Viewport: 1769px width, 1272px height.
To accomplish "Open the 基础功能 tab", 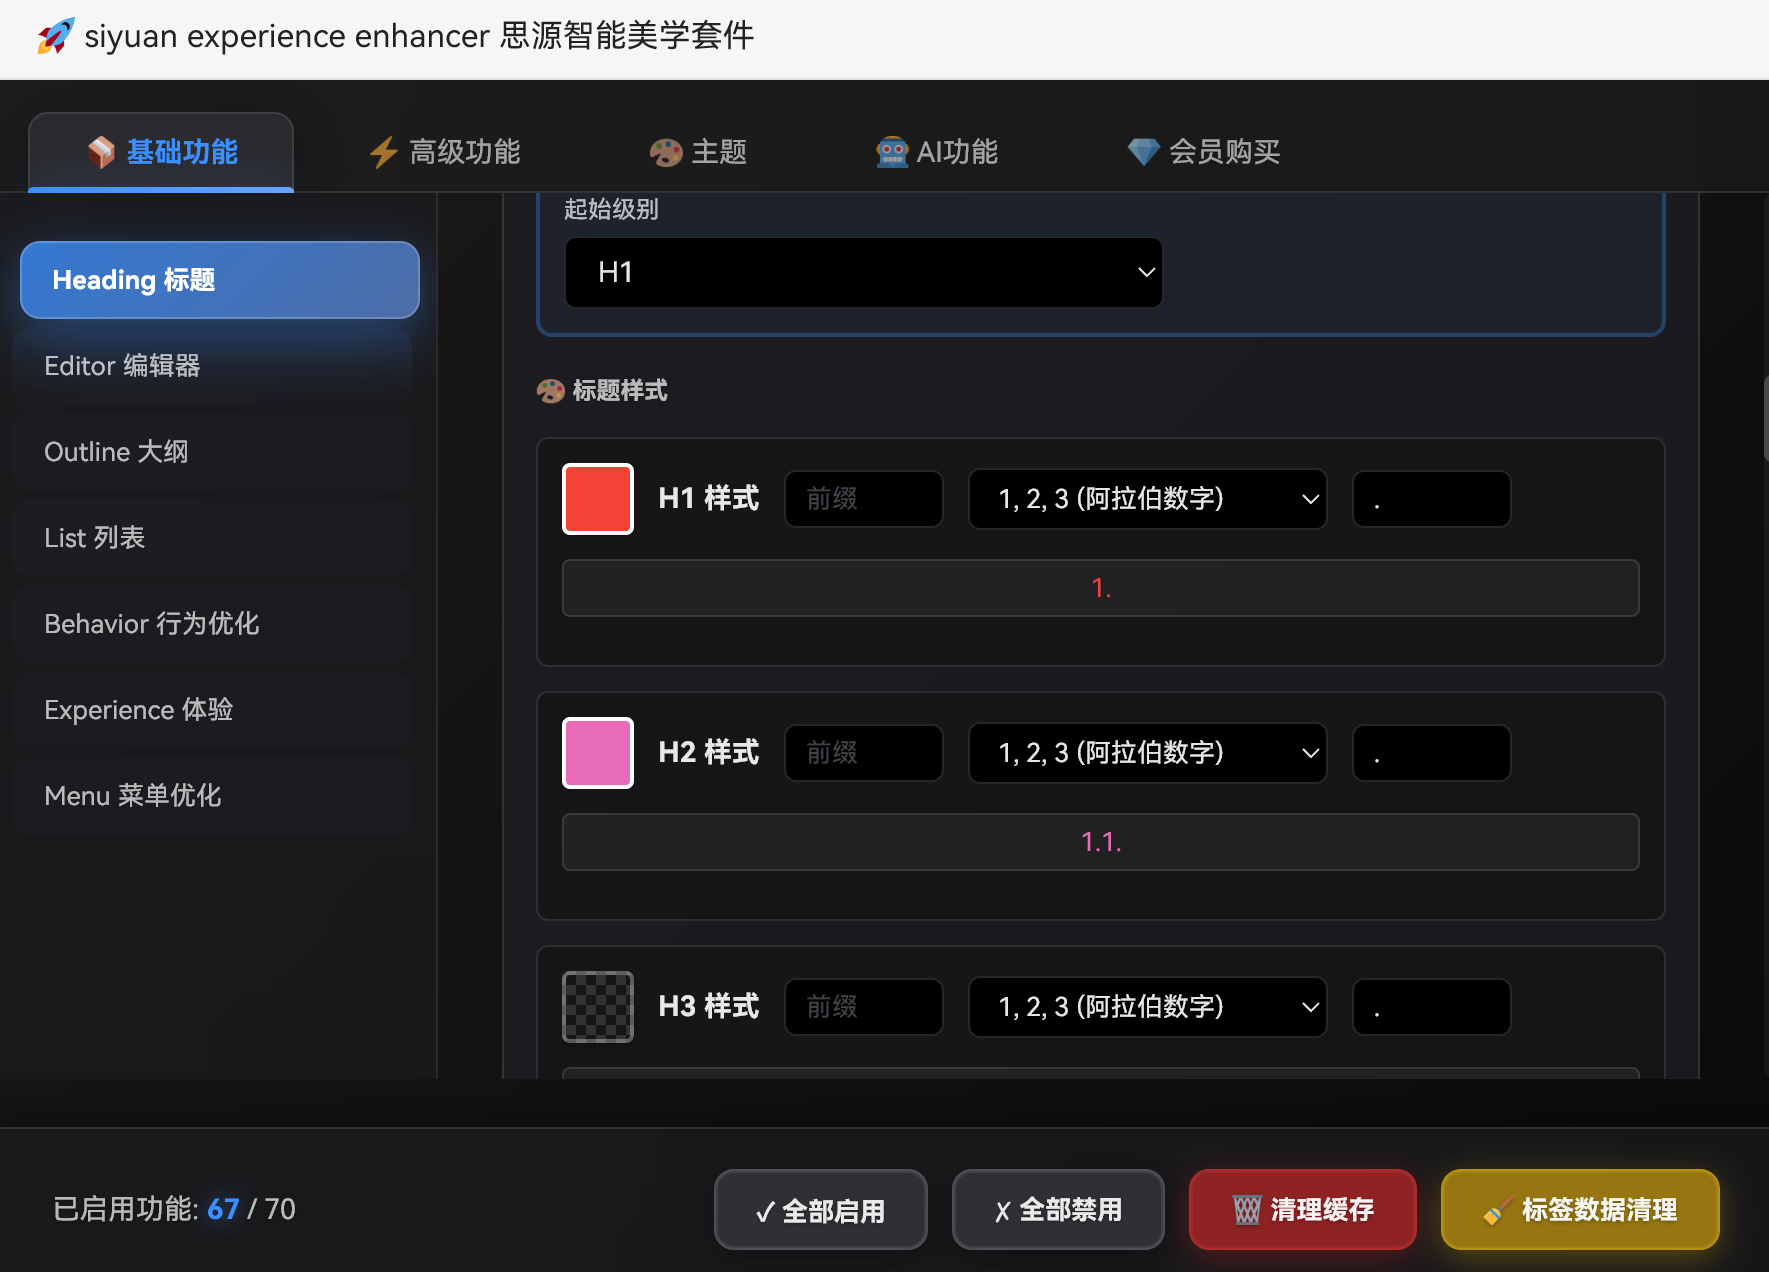I will coord(161,152).
